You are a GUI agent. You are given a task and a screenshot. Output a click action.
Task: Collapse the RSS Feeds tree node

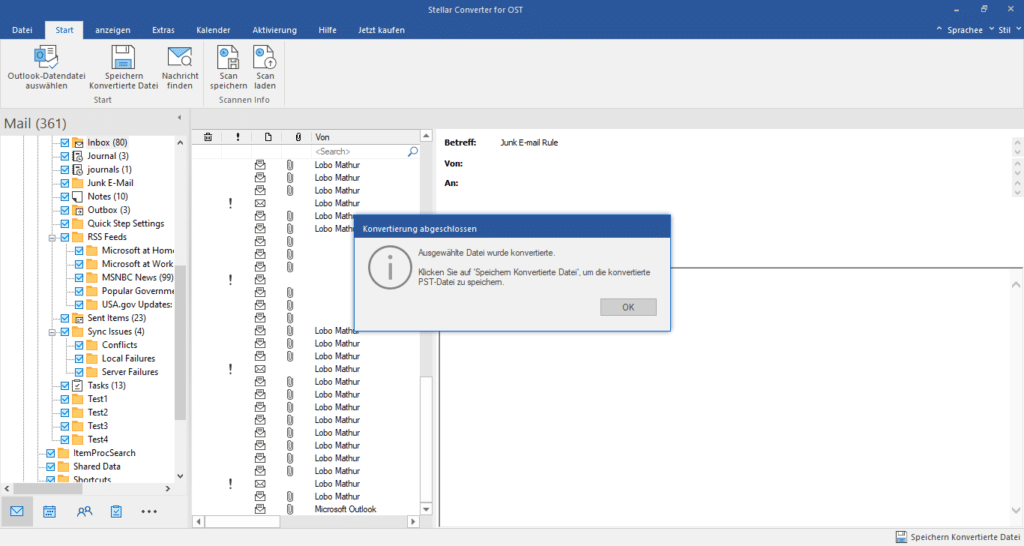[x=52, y=238]
